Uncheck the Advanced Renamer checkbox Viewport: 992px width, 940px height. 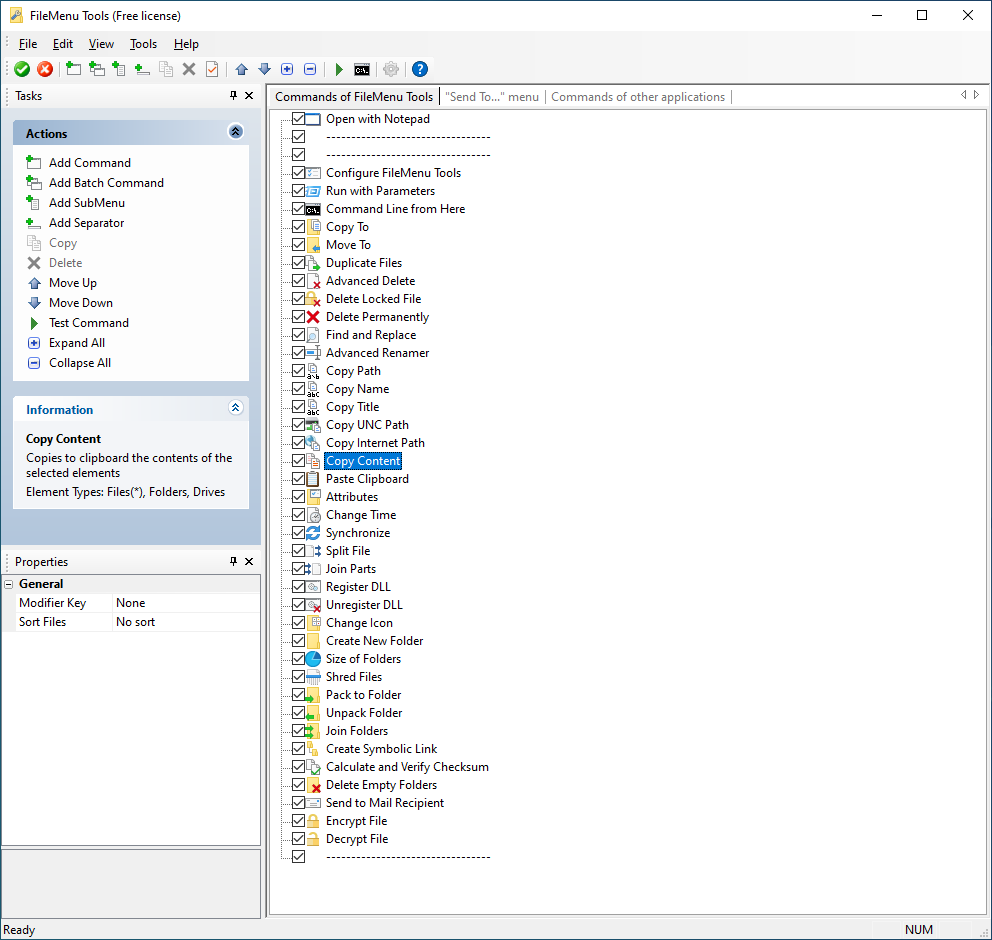point(299,352)
